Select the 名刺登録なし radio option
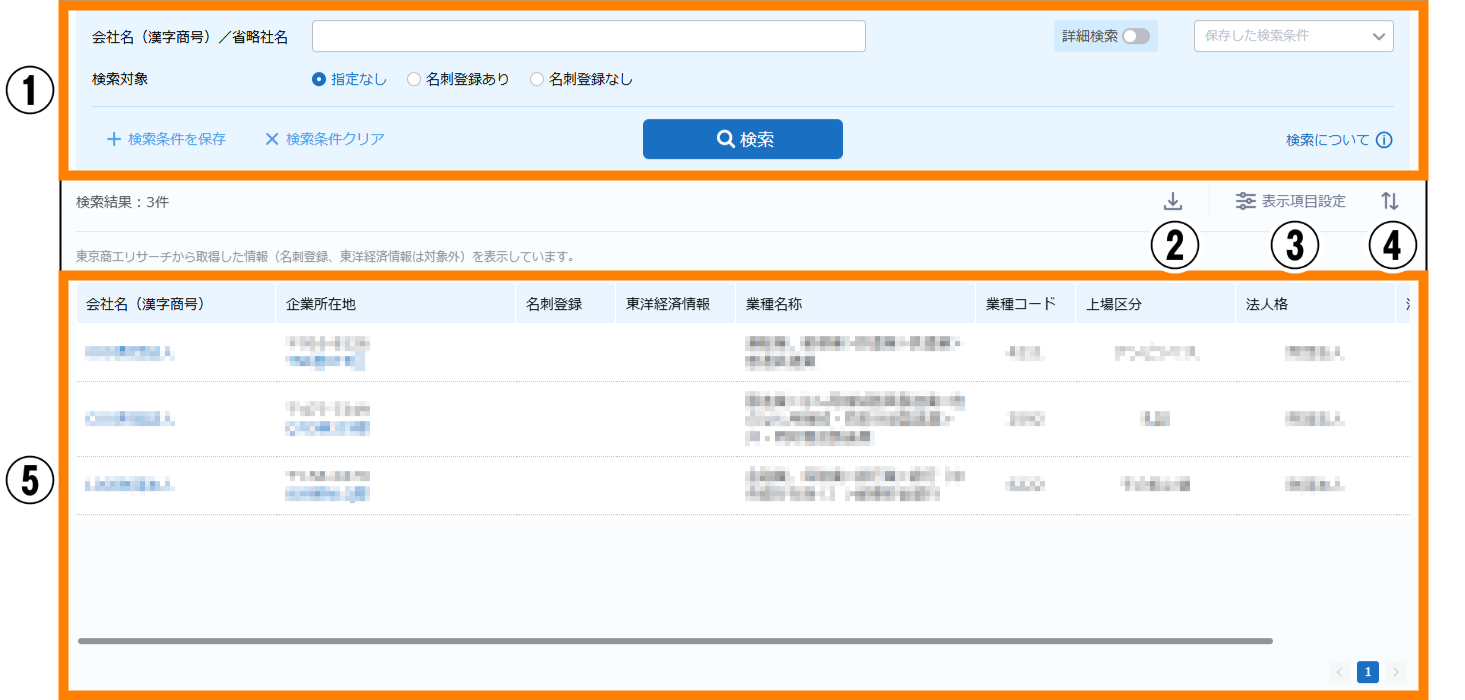This screenshot has height=700, width=1465. pos(537,79)
